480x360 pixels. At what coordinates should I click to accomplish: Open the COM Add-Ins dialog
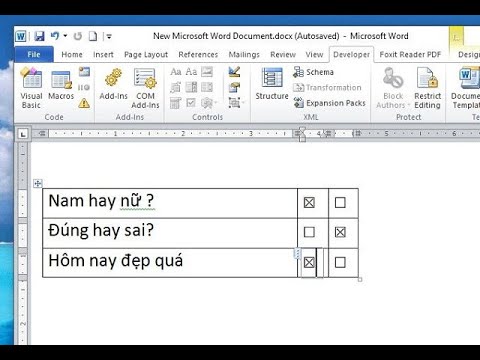tap(145, 88)
